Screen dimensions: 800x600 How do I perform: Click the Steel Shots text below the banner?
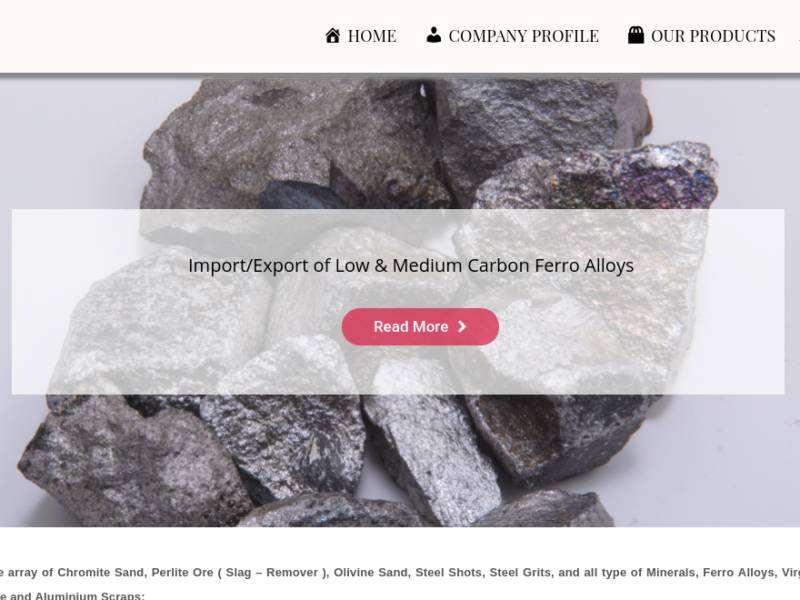(448, 572)
